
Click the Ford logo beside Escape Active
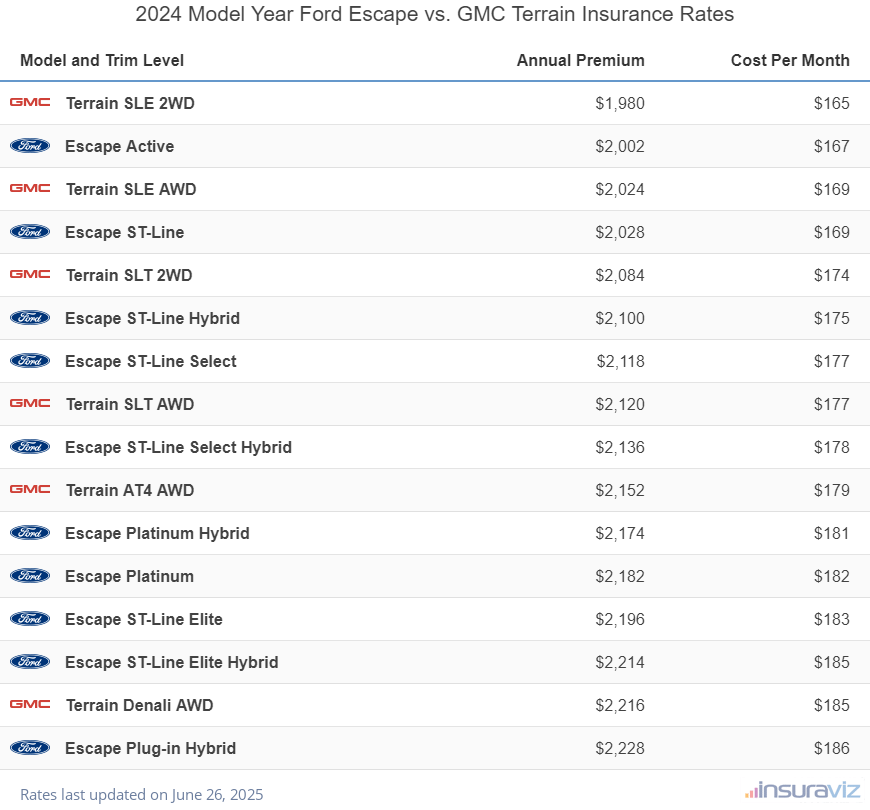[x=30, y=146]
